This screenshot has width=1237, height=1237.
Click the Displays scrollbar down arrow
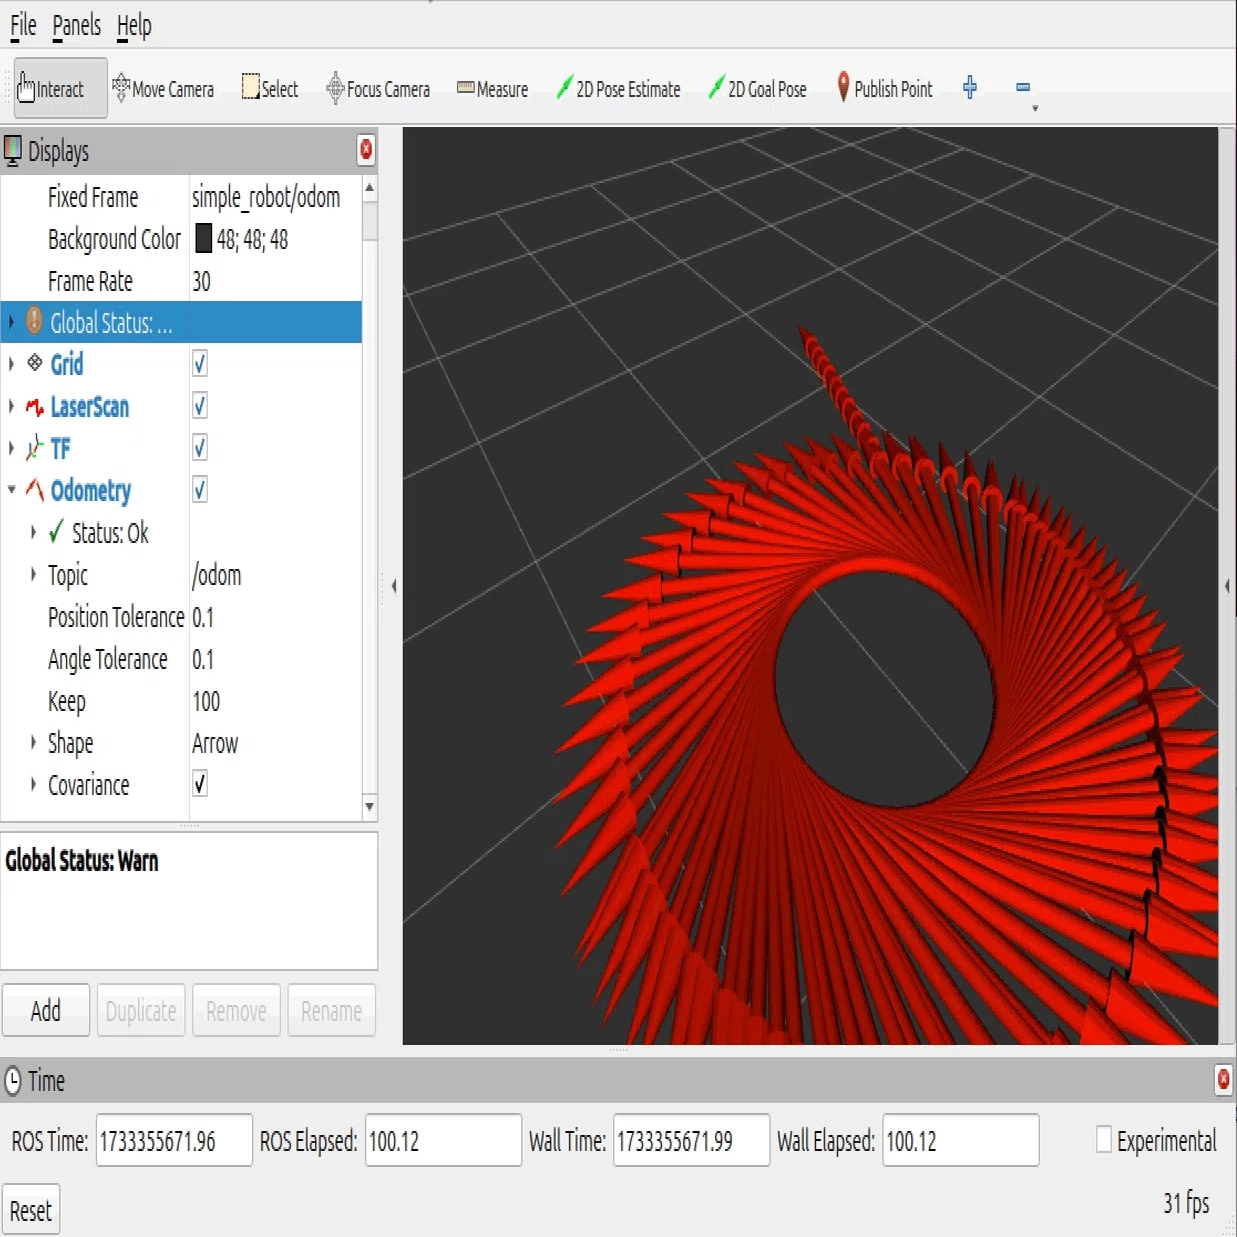click(x=370, y=806)
